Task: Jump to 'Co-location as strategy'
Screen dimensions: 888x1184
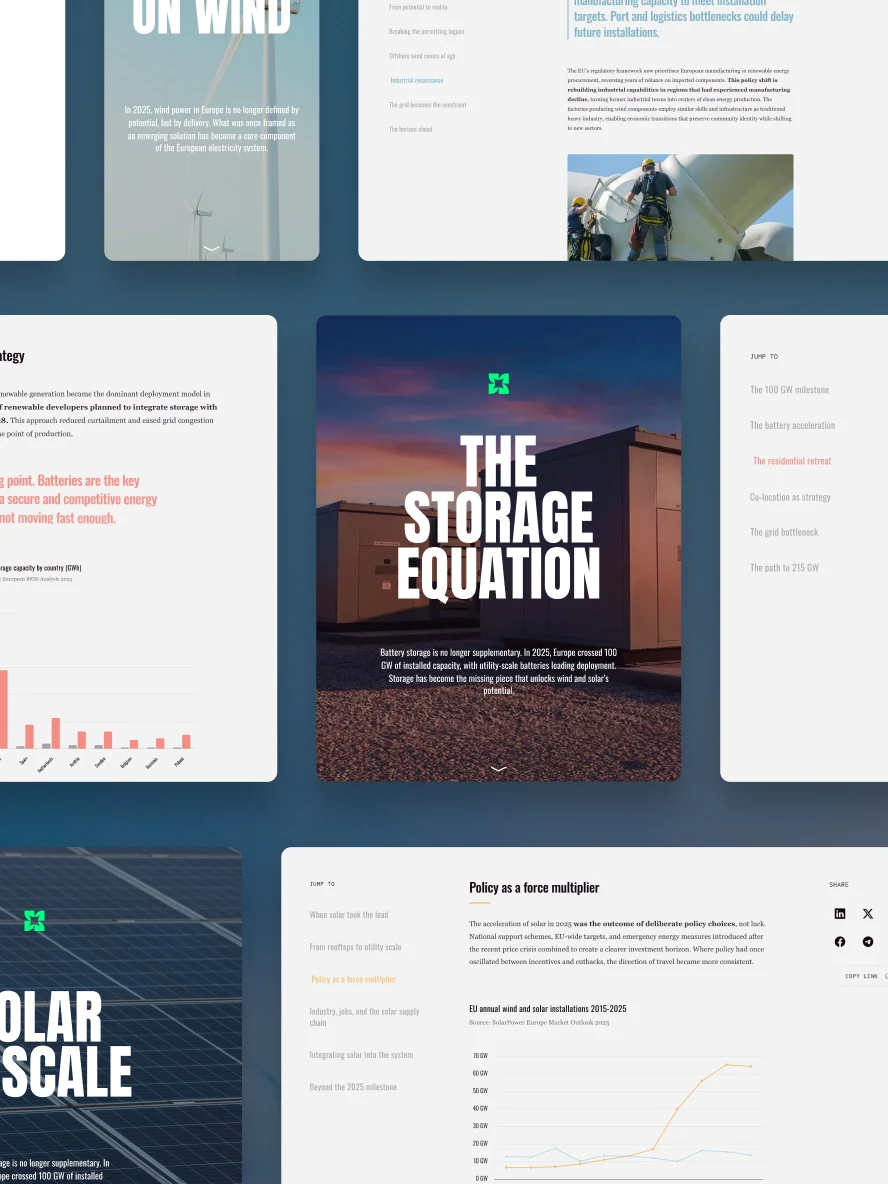Action: click(790, 497)
